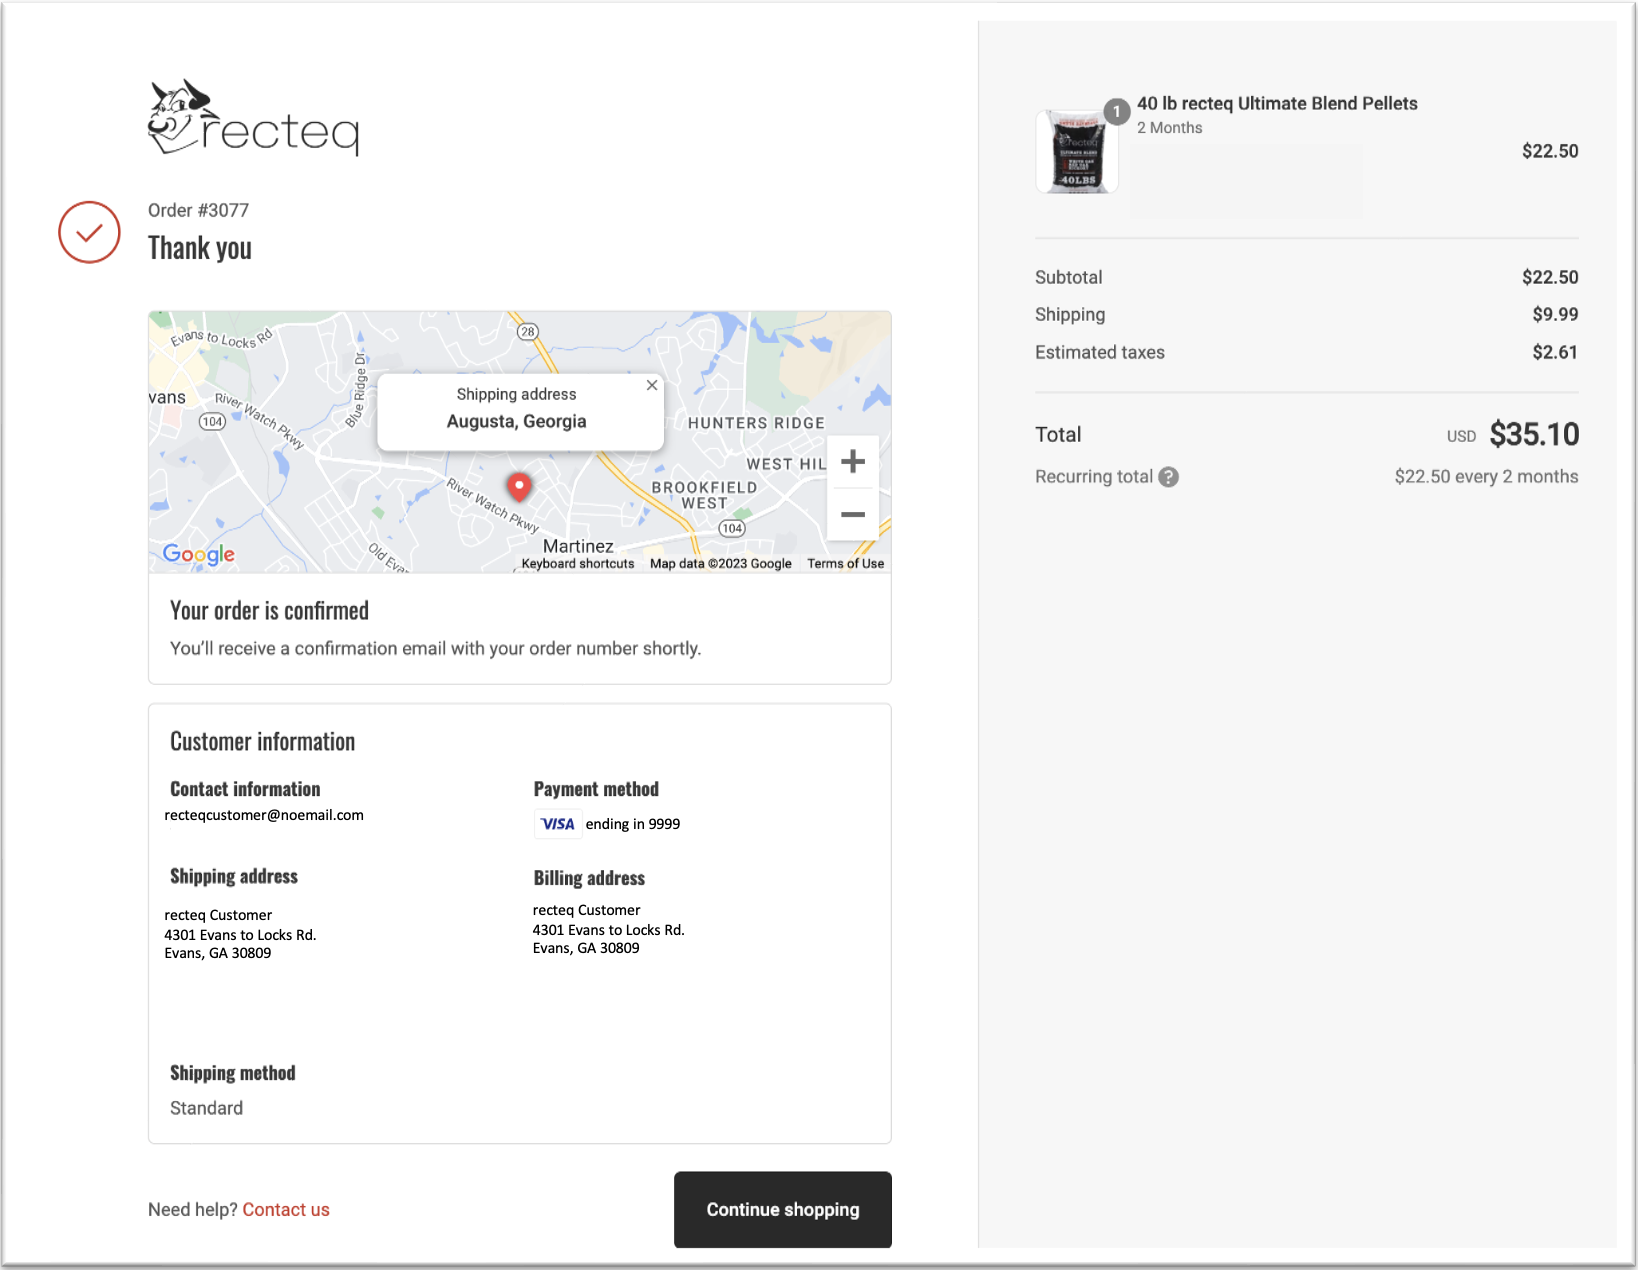
Task: Click the quantity badge on product image
Action: pos(1117,111)
